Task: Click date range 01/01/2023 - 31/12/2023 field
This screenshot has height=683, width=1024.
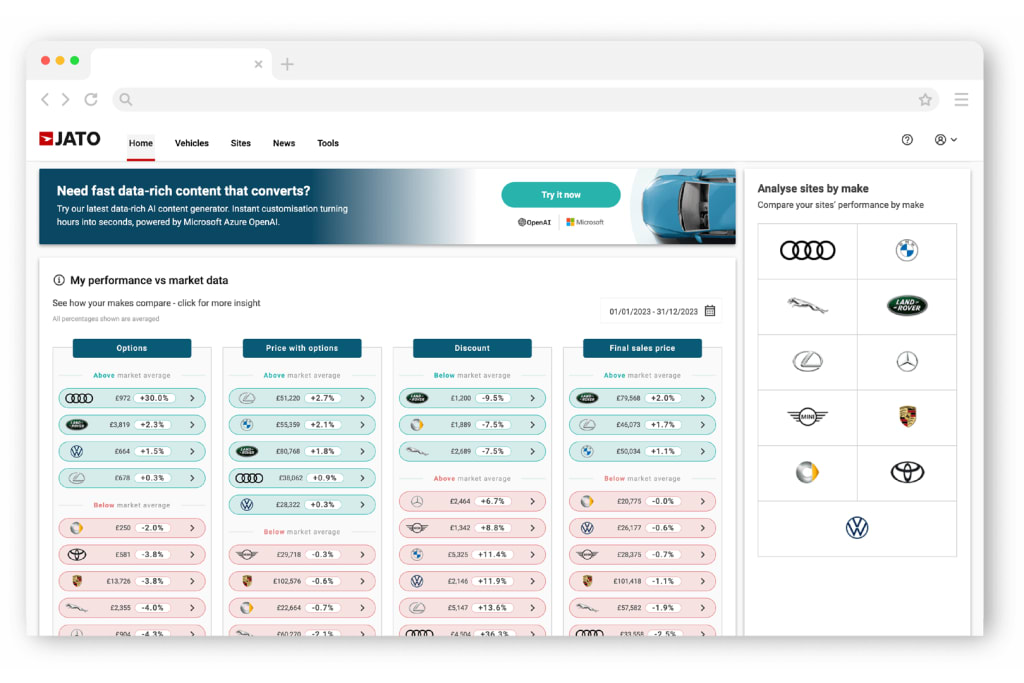Action: tap(661, 311)
